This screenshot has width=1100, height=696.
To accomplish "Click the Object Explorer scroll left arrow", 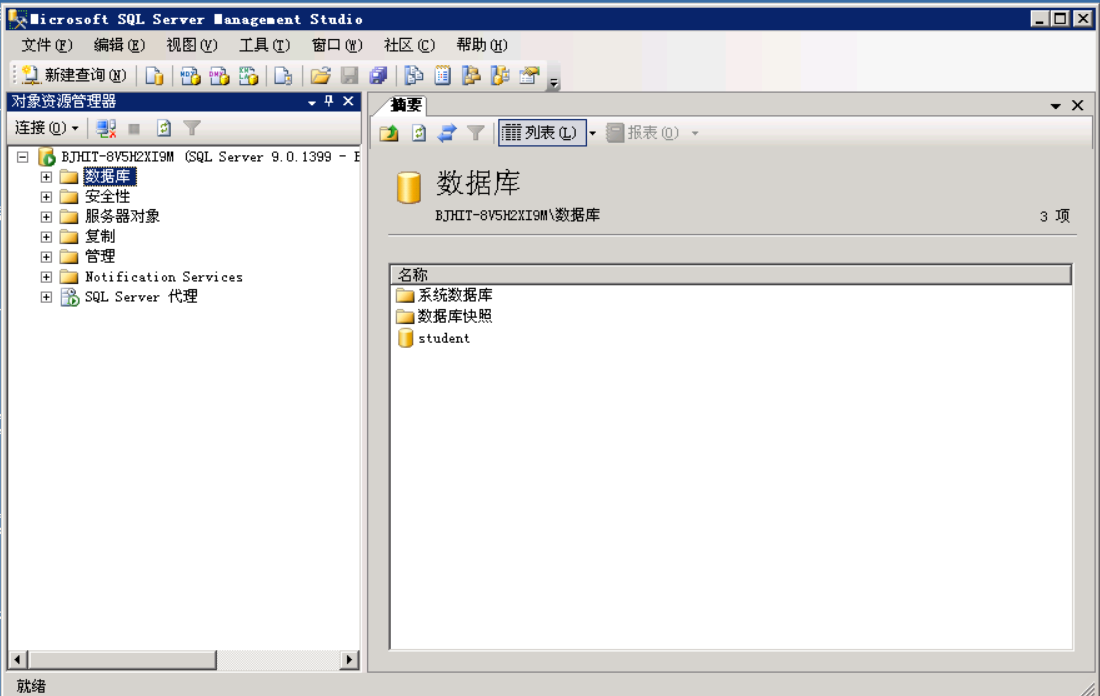I will point(18,660).
